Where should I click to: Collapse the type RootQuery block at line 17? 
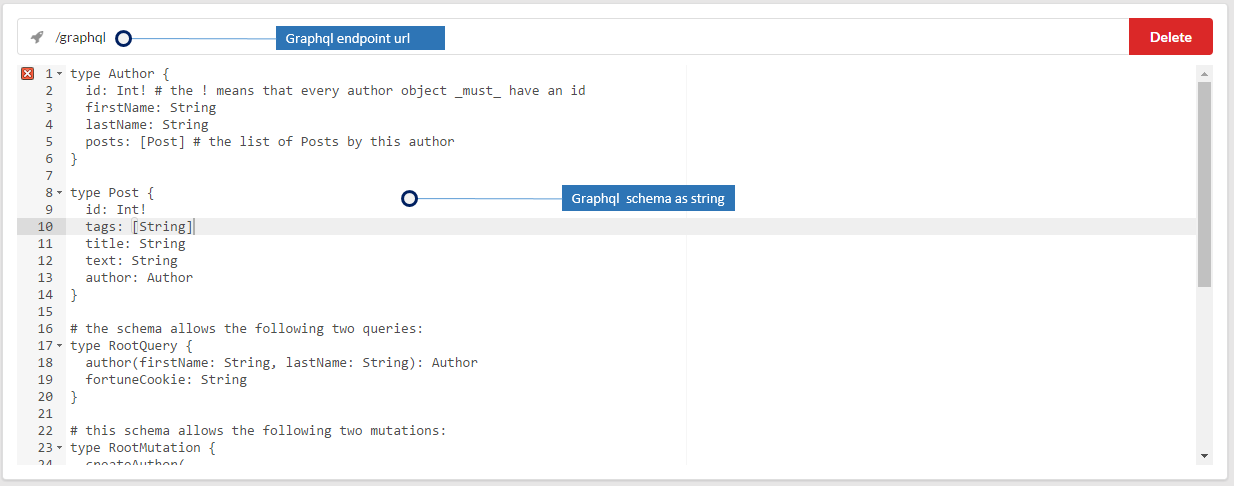[x=60, y=346]
